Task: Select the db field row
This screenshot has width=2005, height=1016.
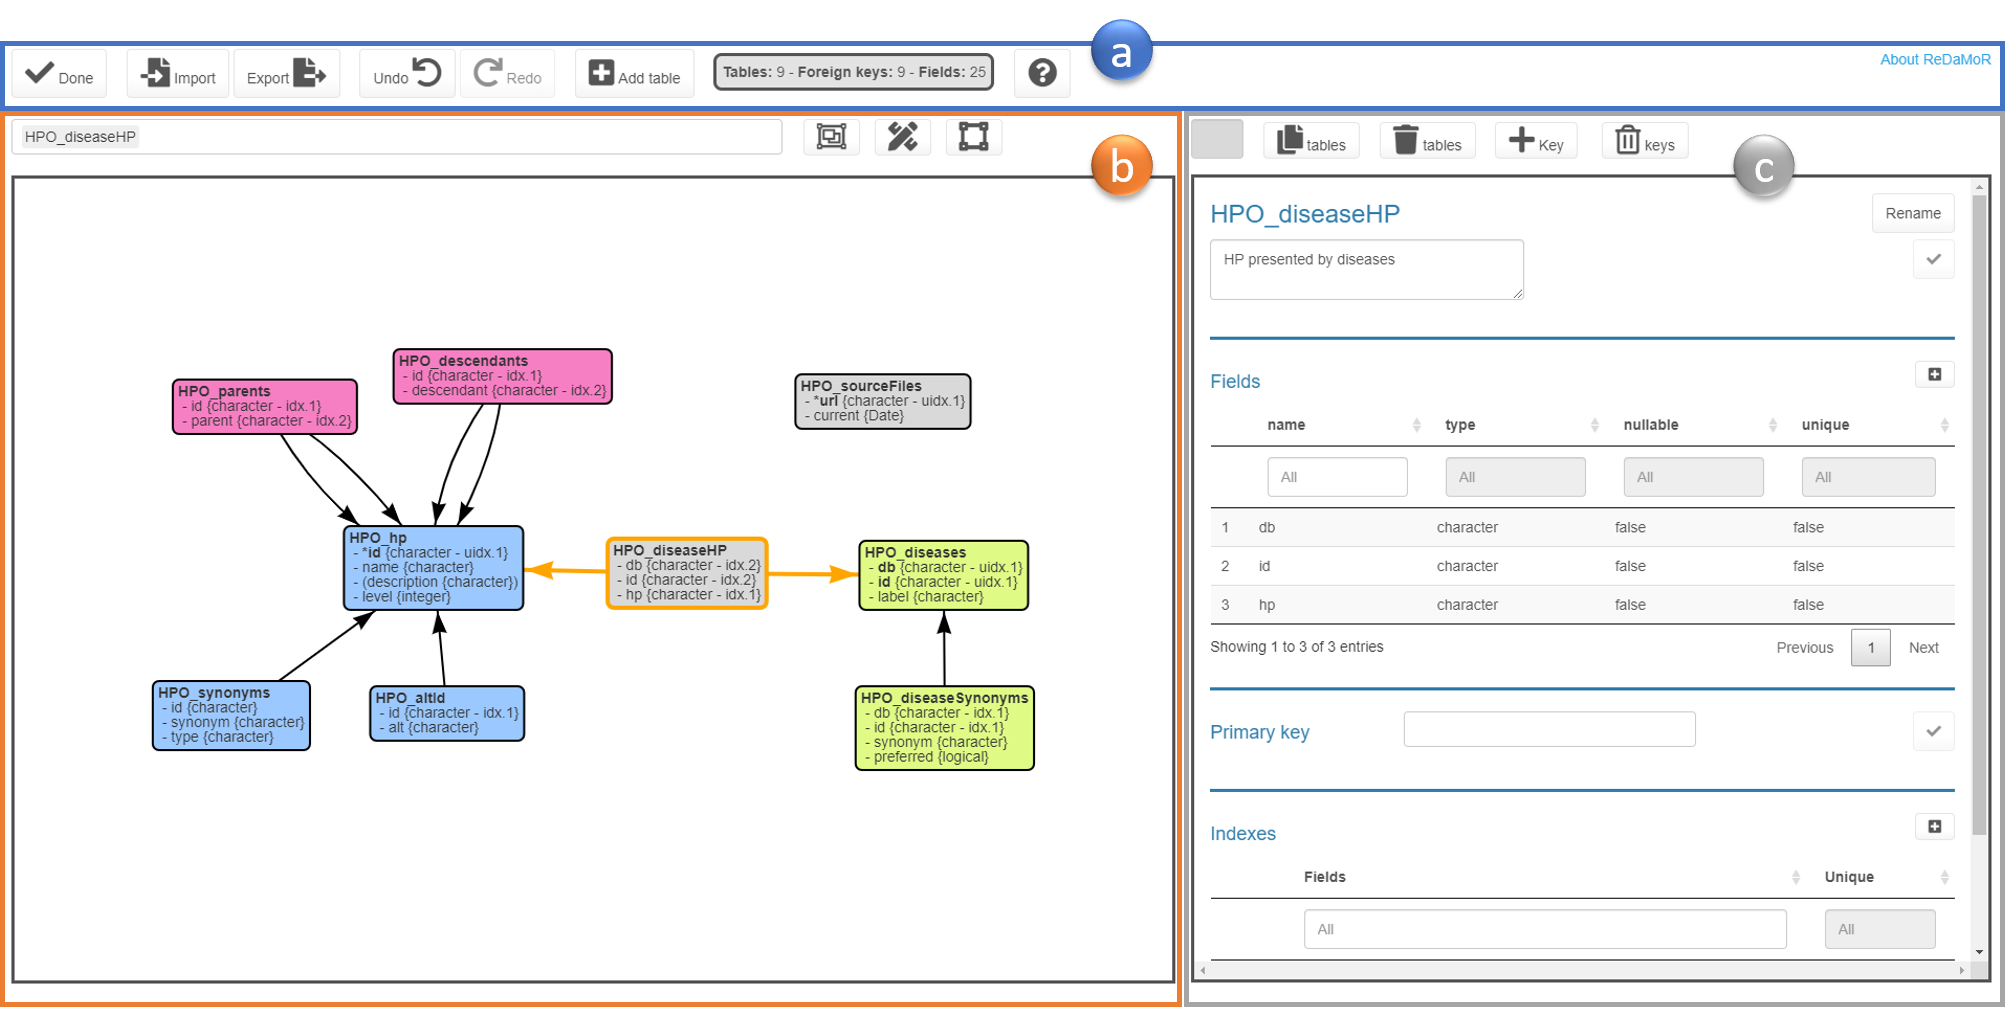Action: pos(1582,527)
